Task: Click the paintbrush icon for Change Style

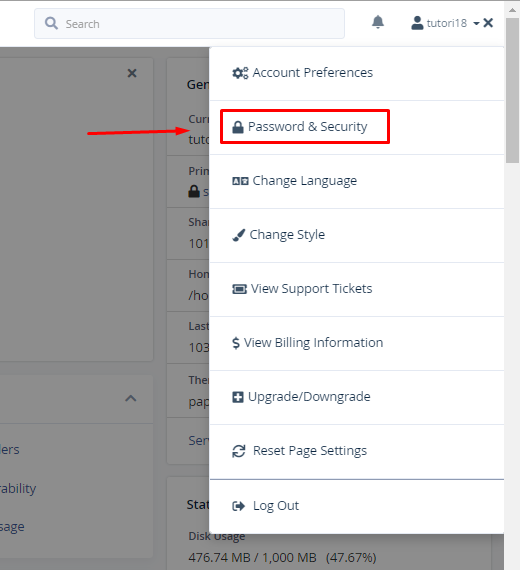Action: pos(239,235)
